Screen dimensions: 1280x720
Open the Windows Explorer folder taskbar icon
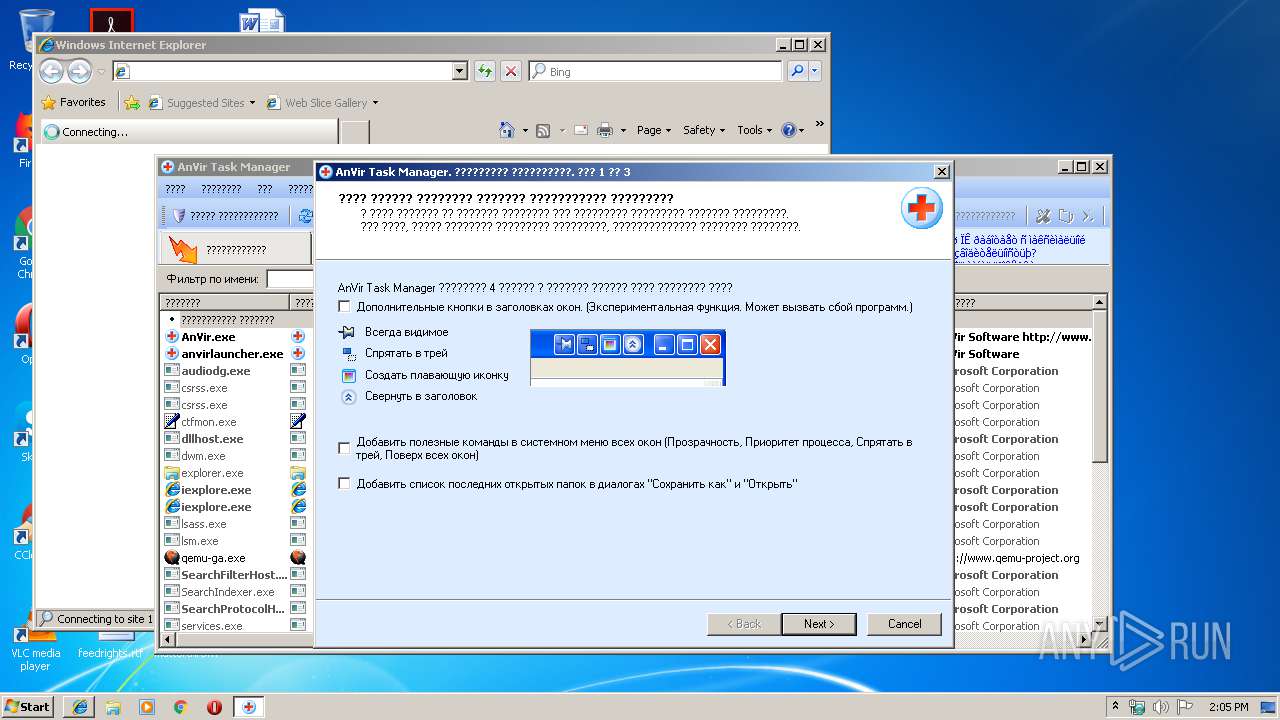(x=113, y=706)
